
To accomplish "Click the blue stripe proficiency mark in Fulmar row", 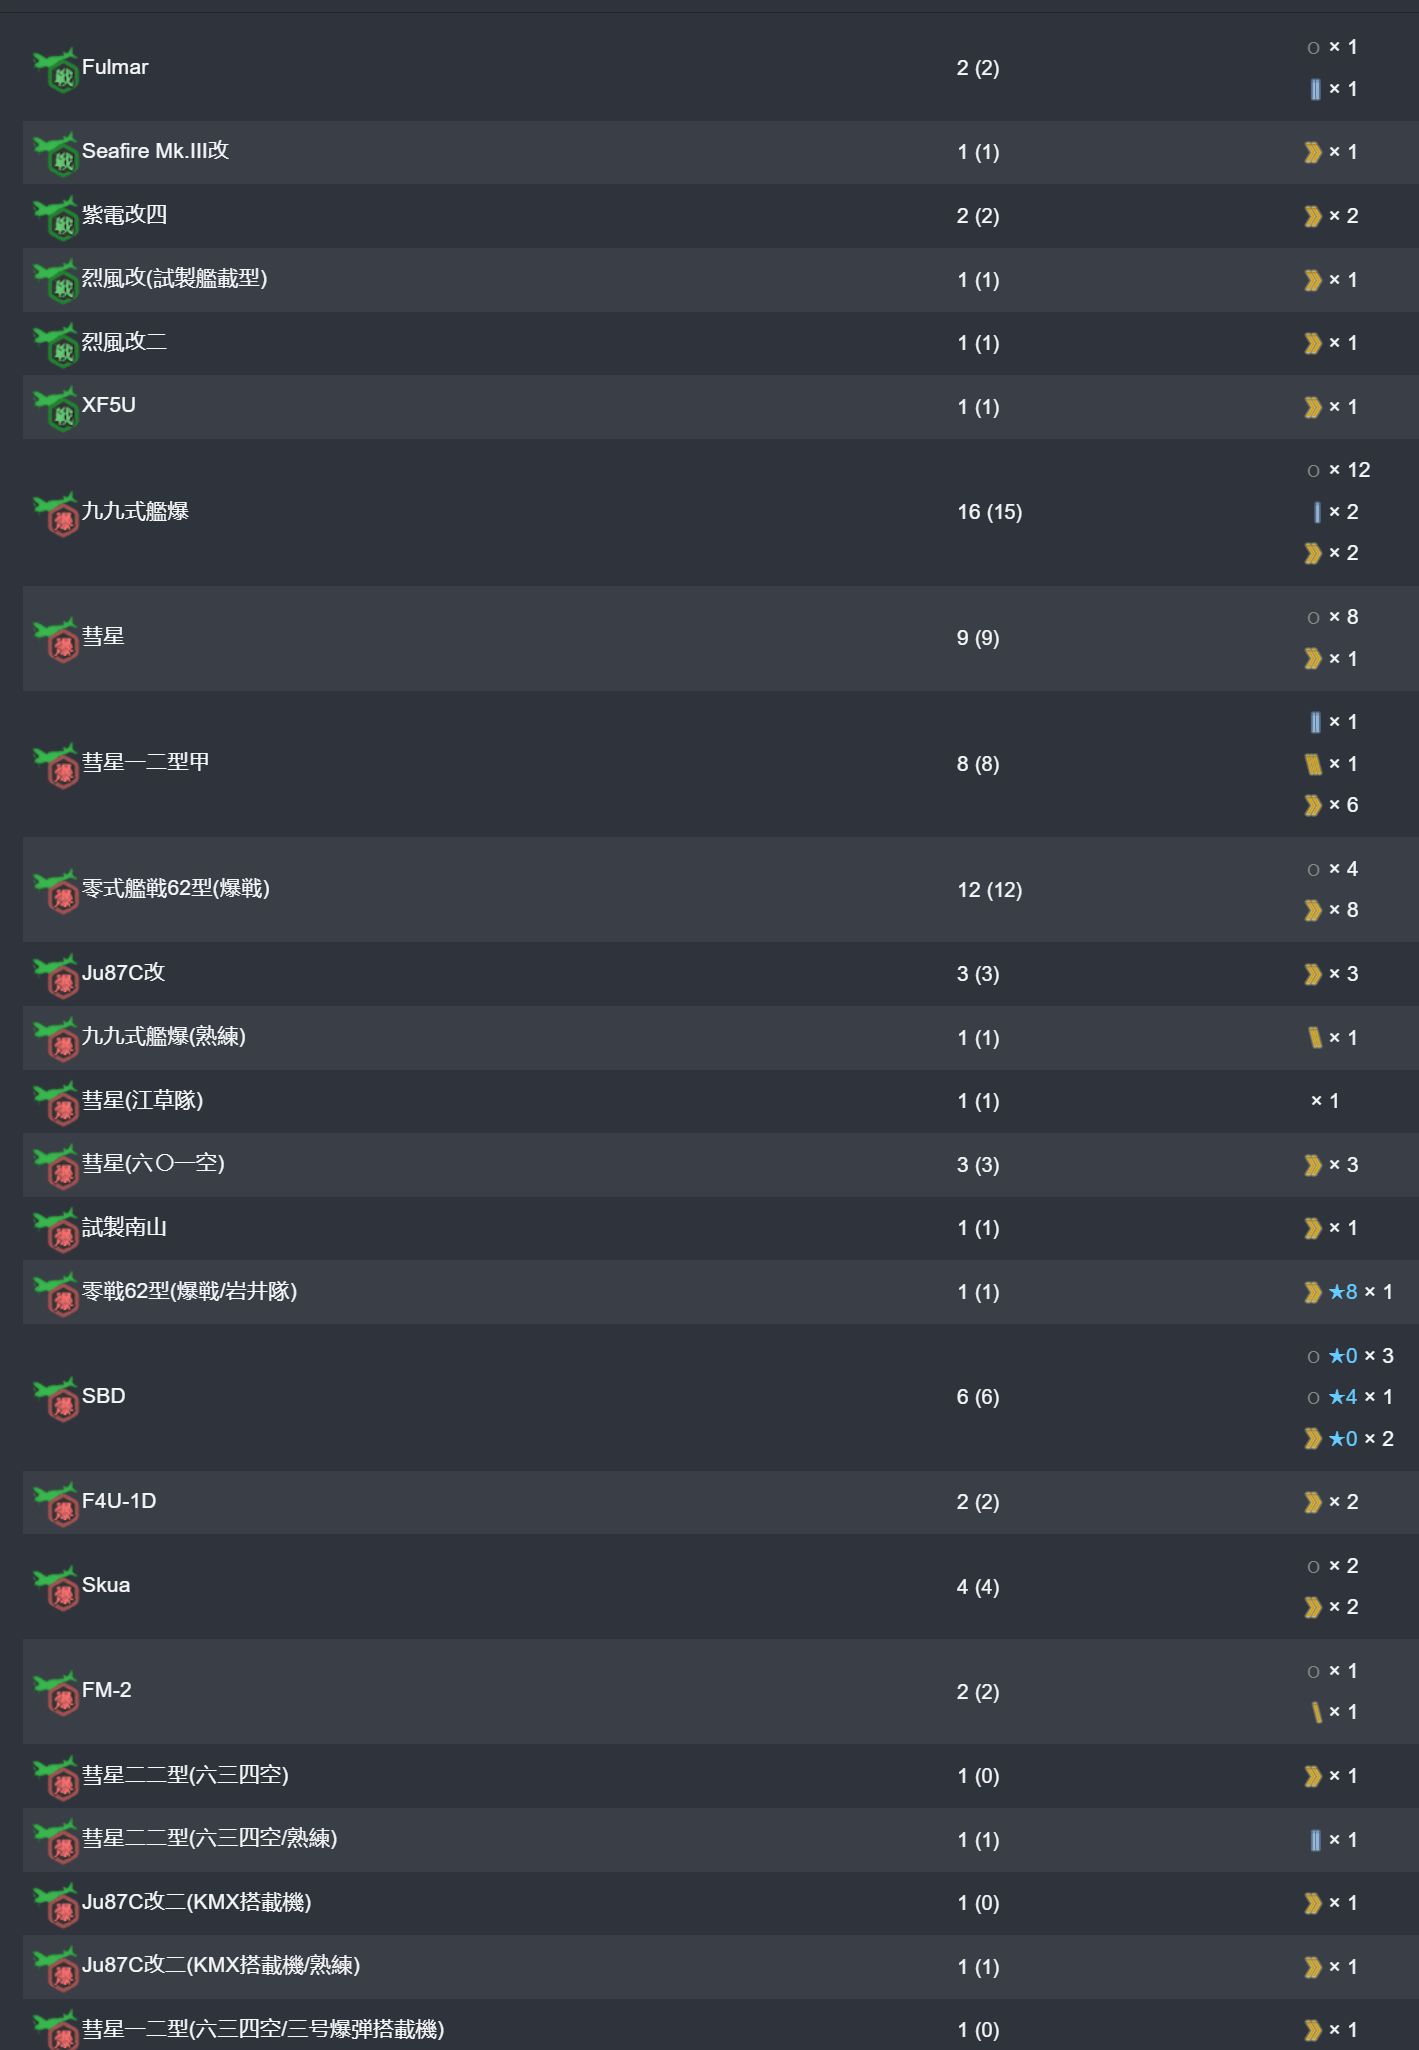I will pos(1315,89).
